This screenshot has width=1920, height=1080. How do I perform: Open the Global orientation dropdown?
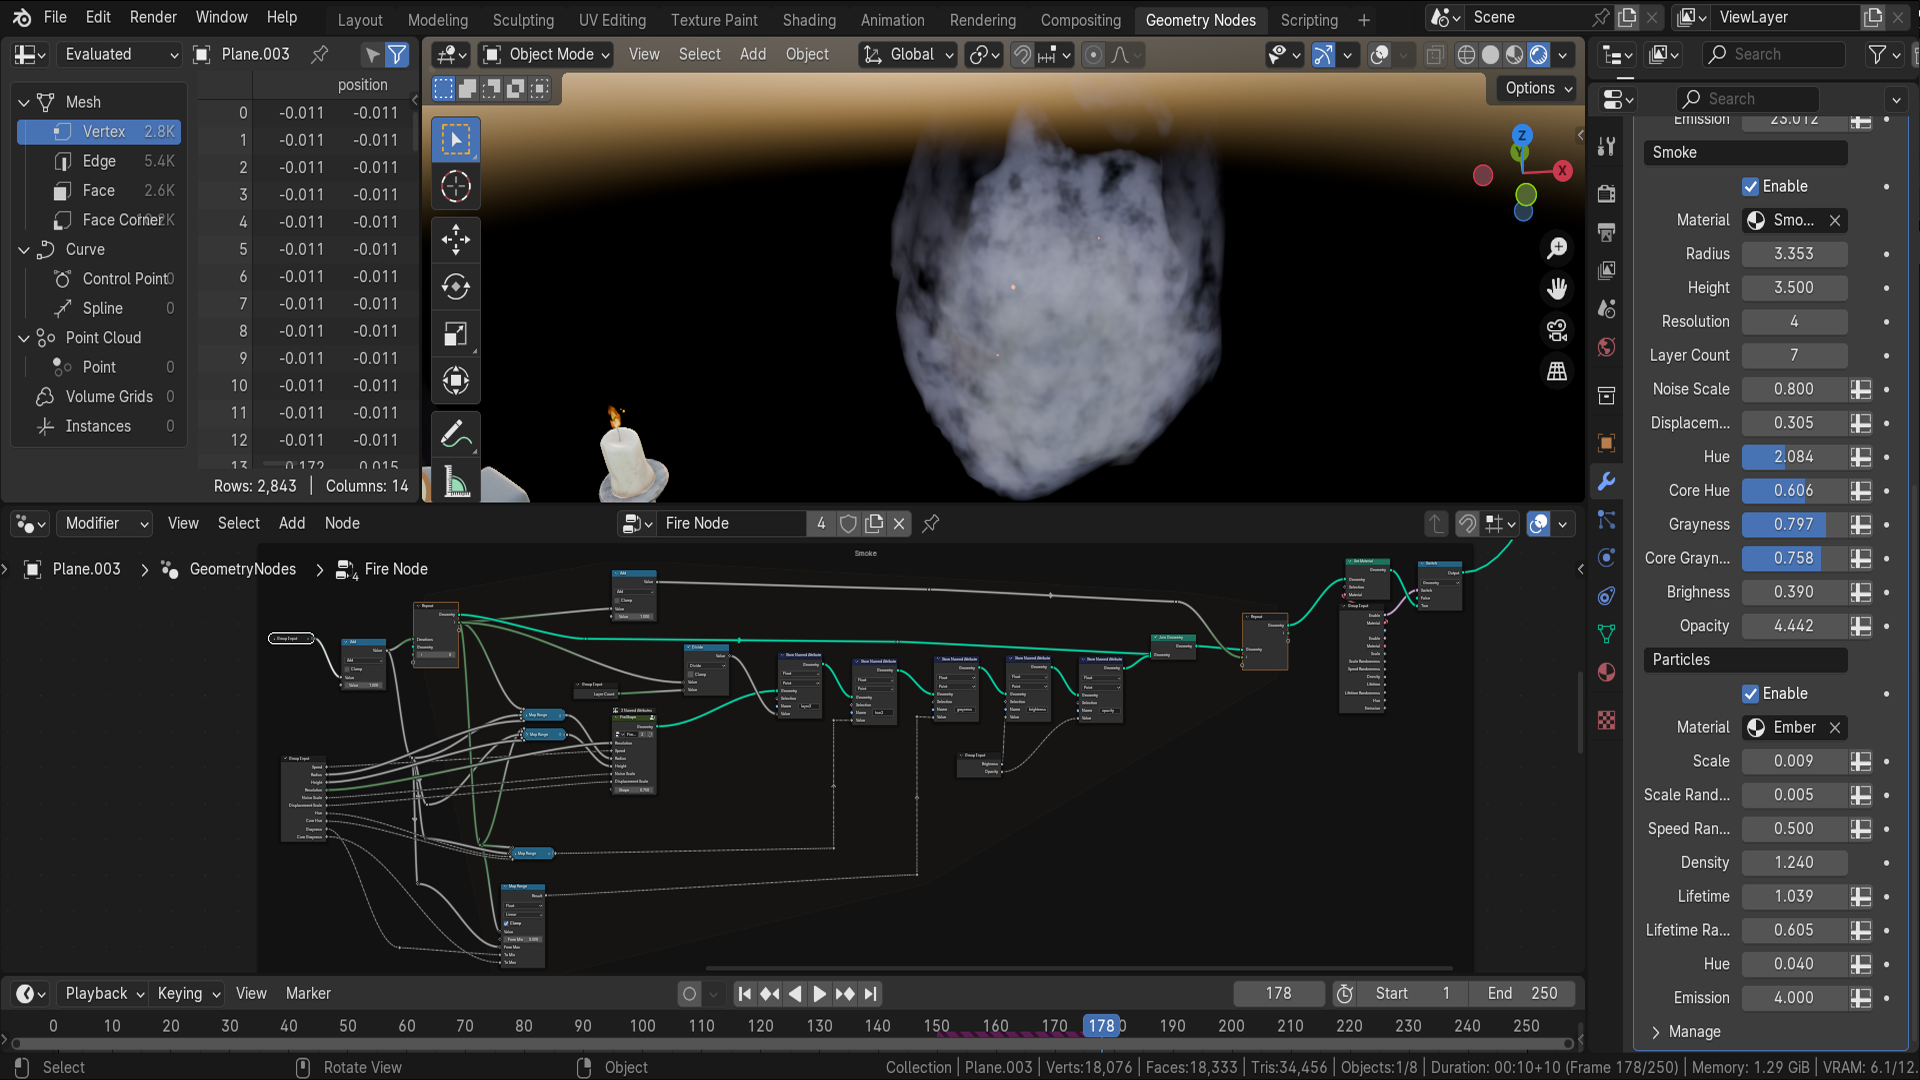909,55
